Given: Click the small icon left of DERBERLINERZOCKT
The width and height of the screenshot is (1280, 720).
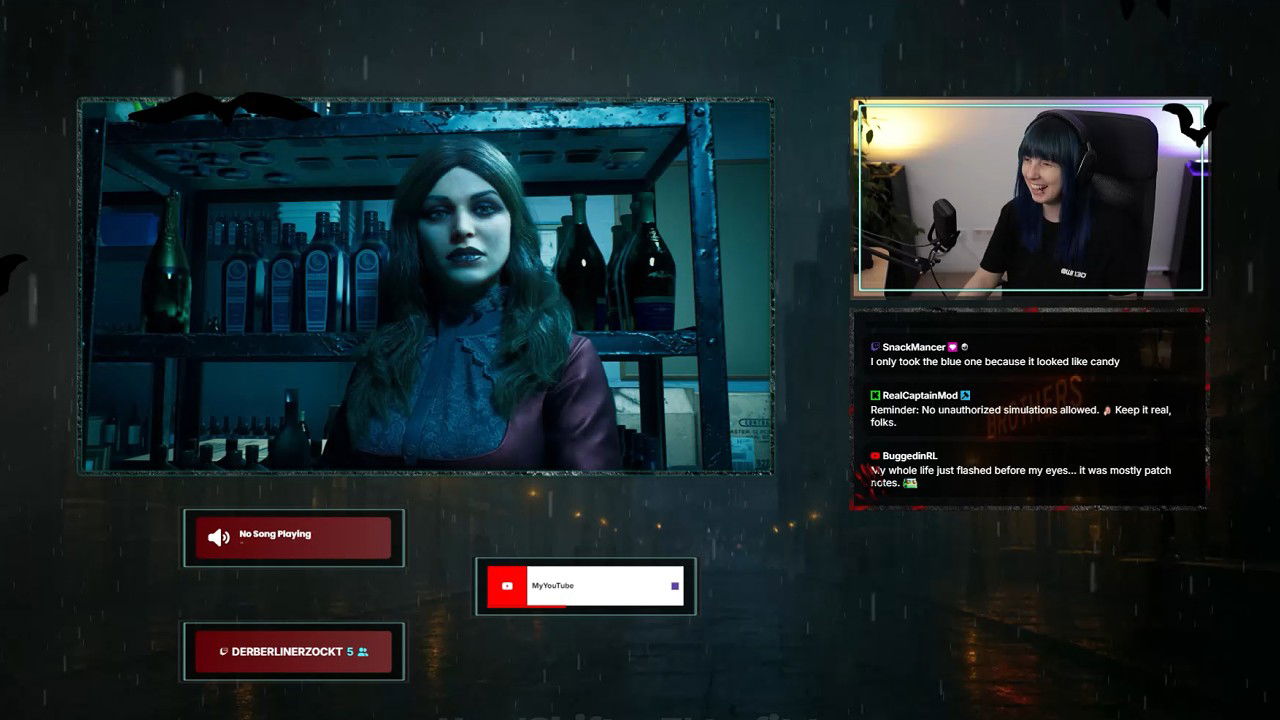Looking at the screenshot, I should pyautogui.click(x=224, y=652).
